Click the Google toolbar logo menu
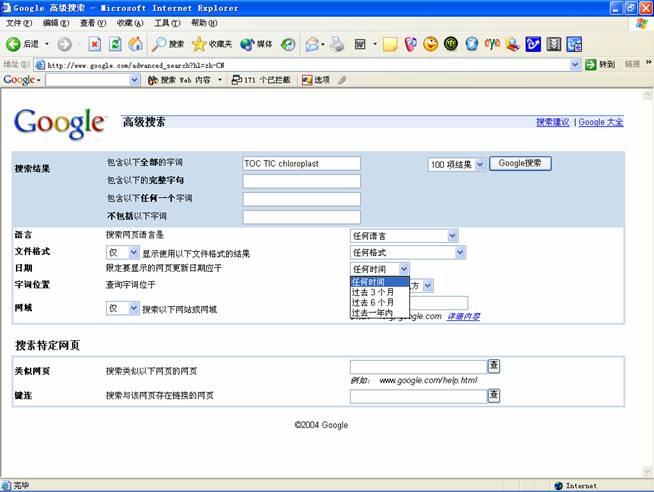The height and width of the screenshot is (492, 654). pyautogui.click(x=22, y=80)
